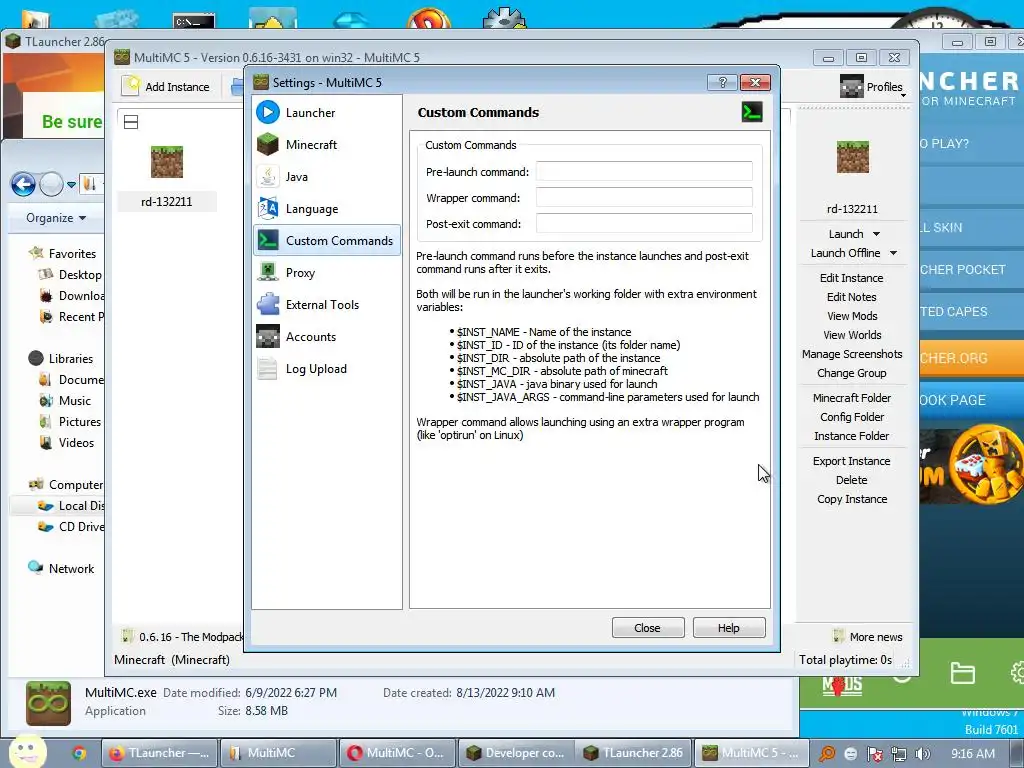Open the Accounts settings page
Image resolution: width=1024 pixels, height=768 pixels.
point(327,336)
